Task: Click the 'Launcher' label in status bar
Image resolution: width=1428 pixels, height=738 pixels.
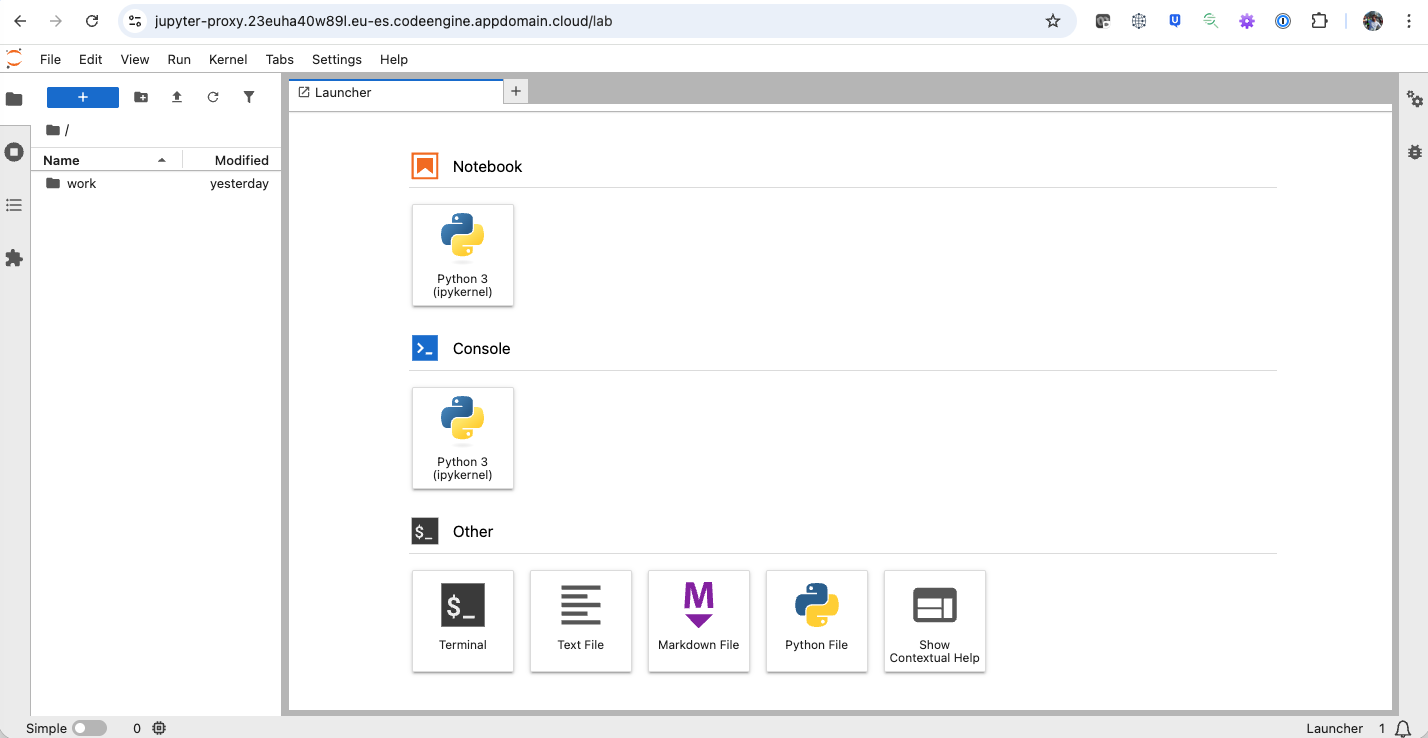Action: coord(1334,729)
